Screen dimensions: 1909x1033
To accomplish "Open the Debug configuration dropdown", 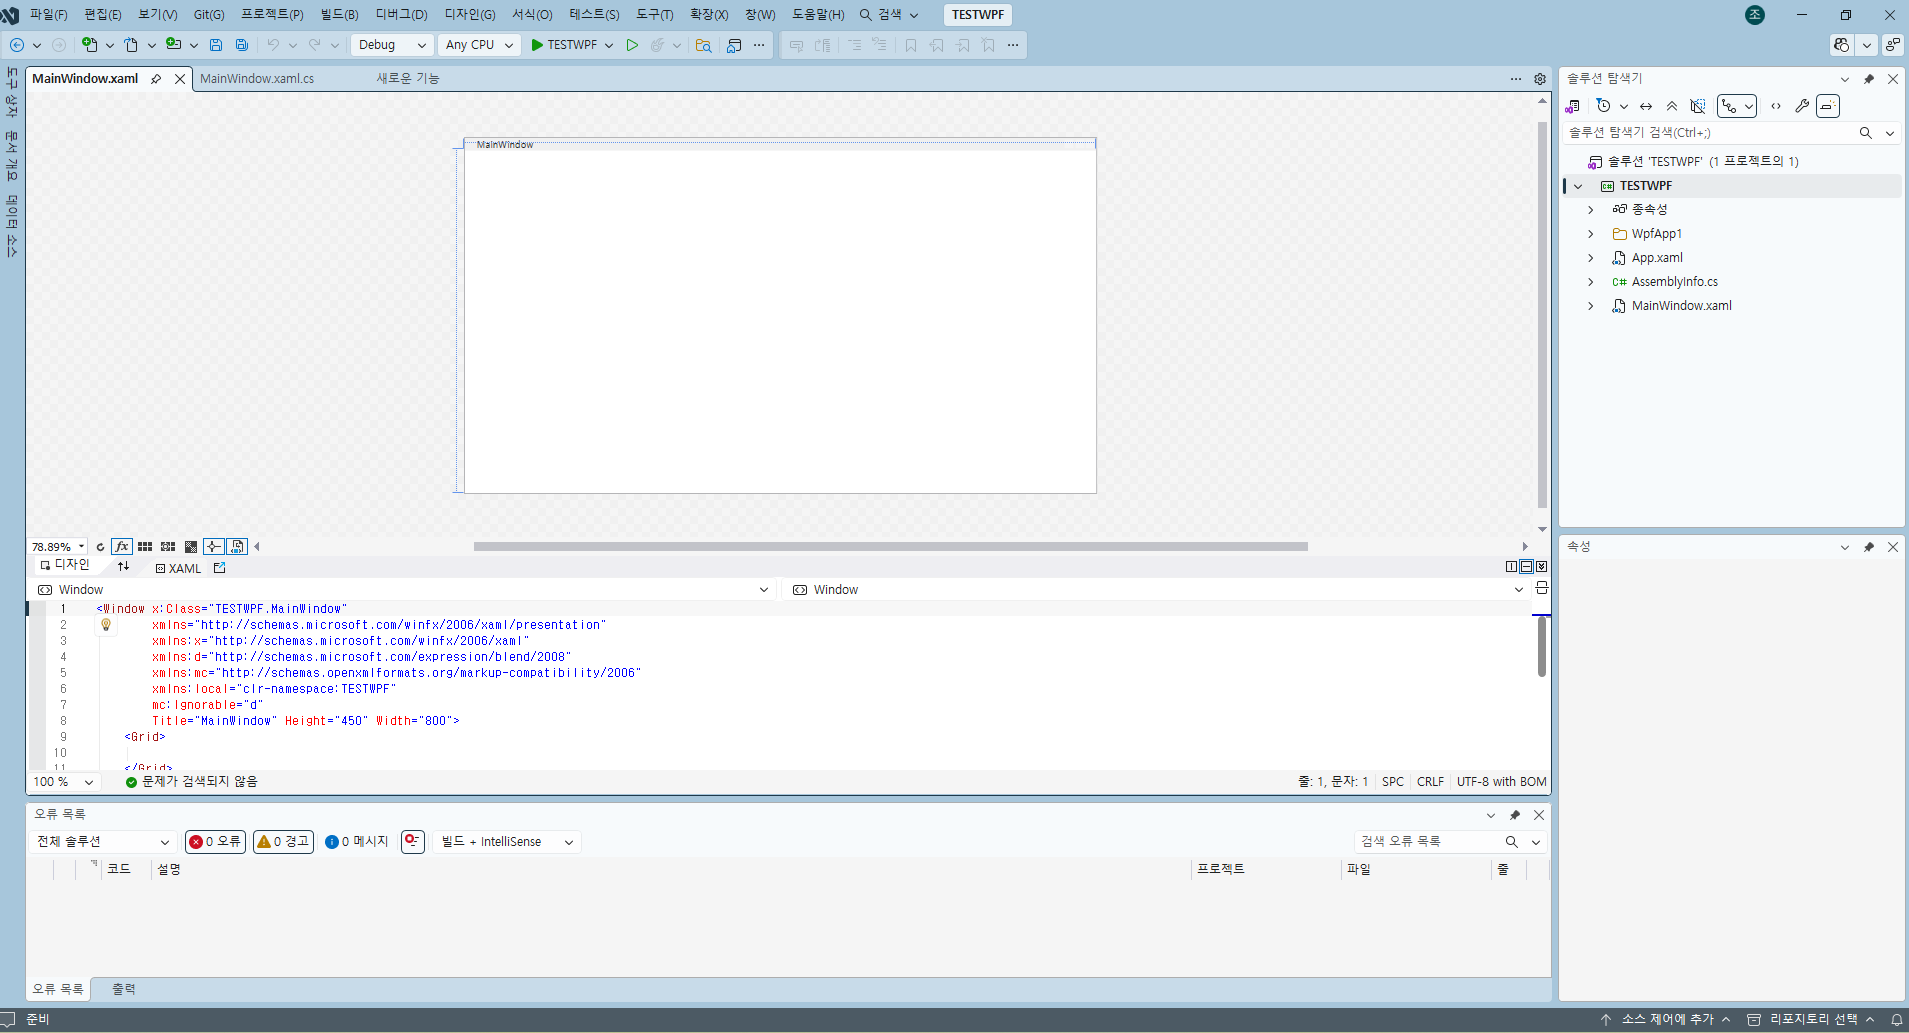I will coord(392,45).
